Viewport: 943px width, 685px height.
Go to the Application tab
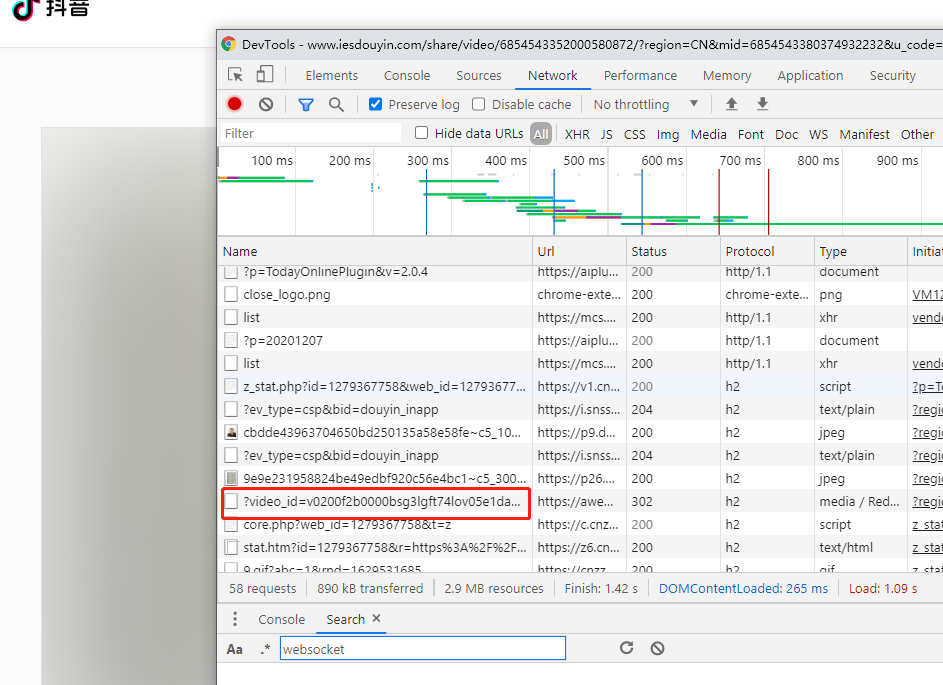(x=810, y=75)
